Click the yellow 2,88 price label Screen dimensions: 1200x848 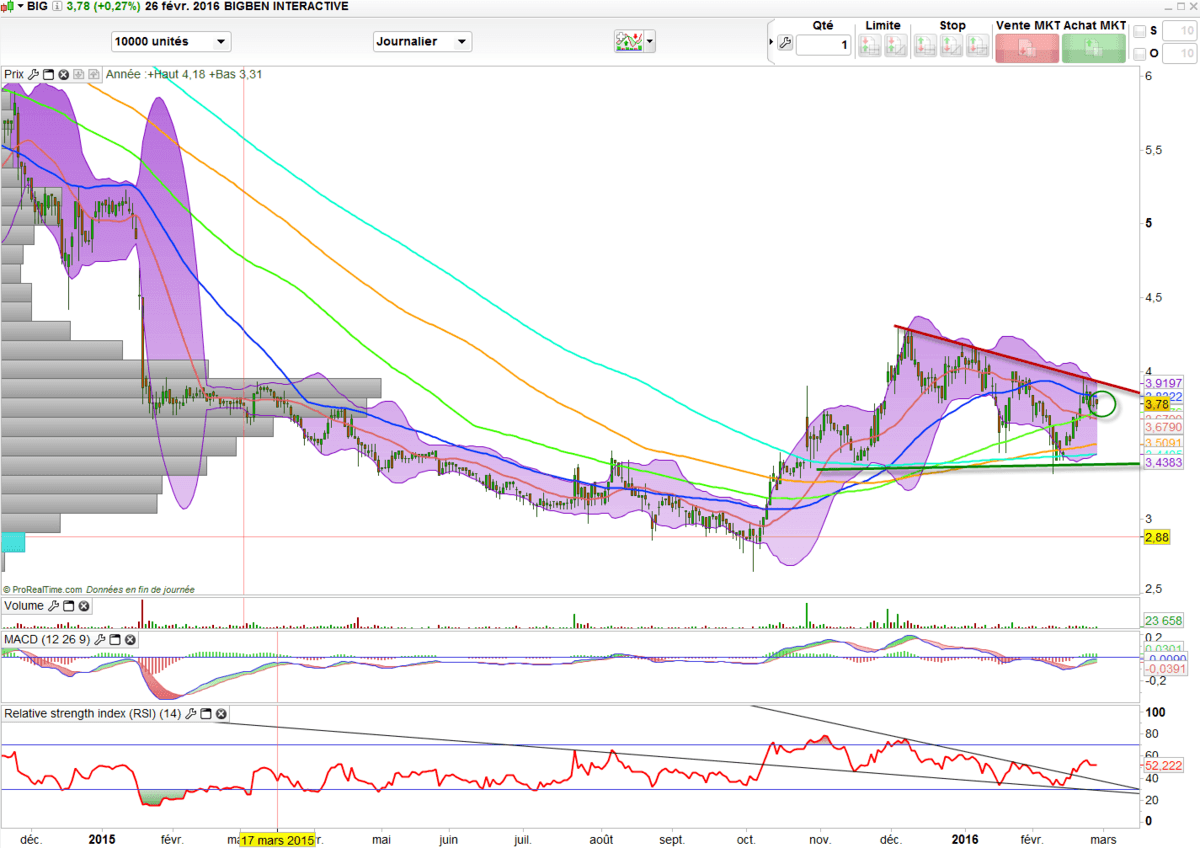(1157, 537)
